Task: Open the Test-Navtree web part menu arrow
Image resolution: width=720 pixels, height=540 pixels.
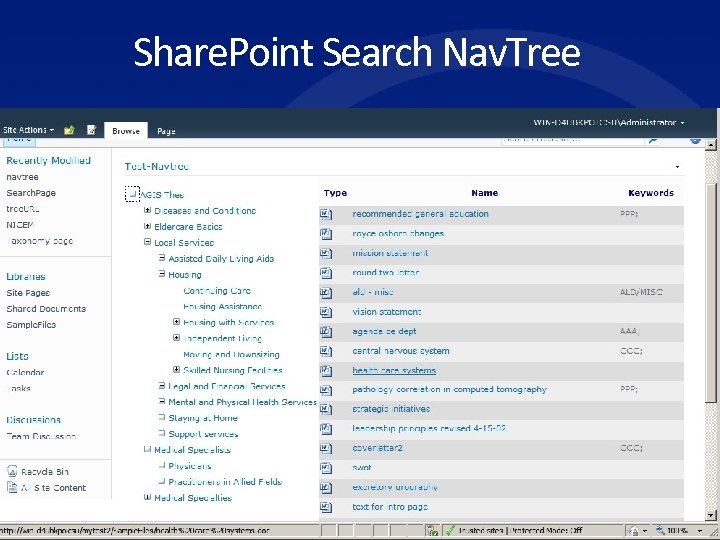Action: [x=677, y=167]
